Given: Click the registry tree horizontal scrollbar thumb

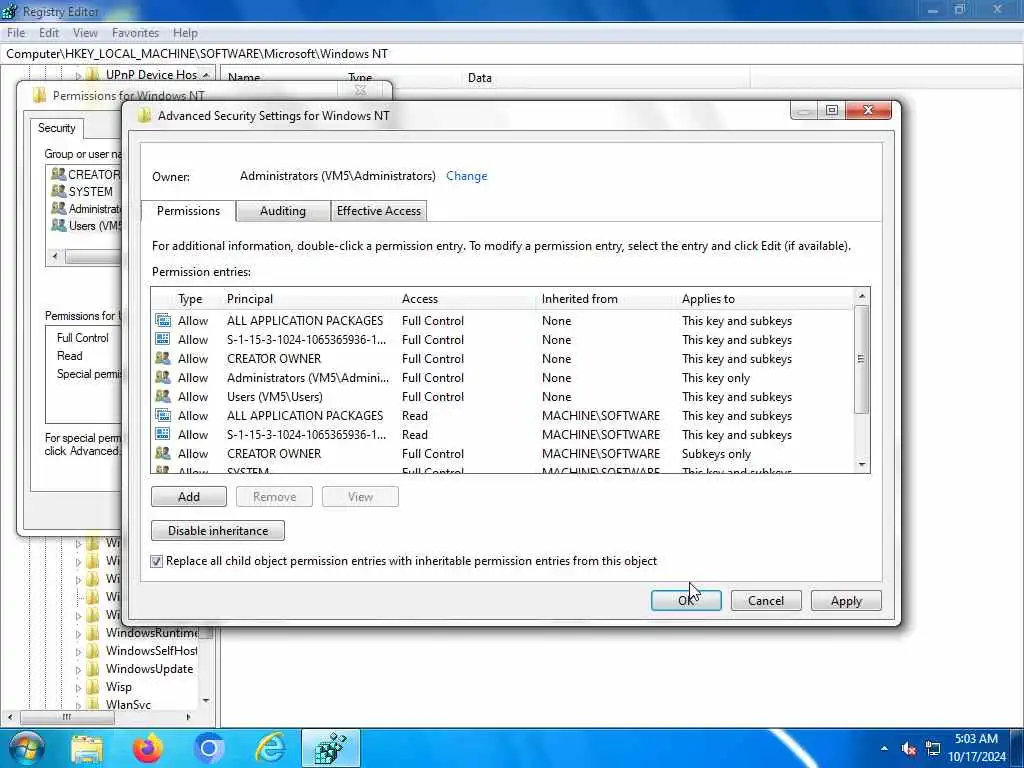Looking at the screenshot, I should click(x=67, y=717).
